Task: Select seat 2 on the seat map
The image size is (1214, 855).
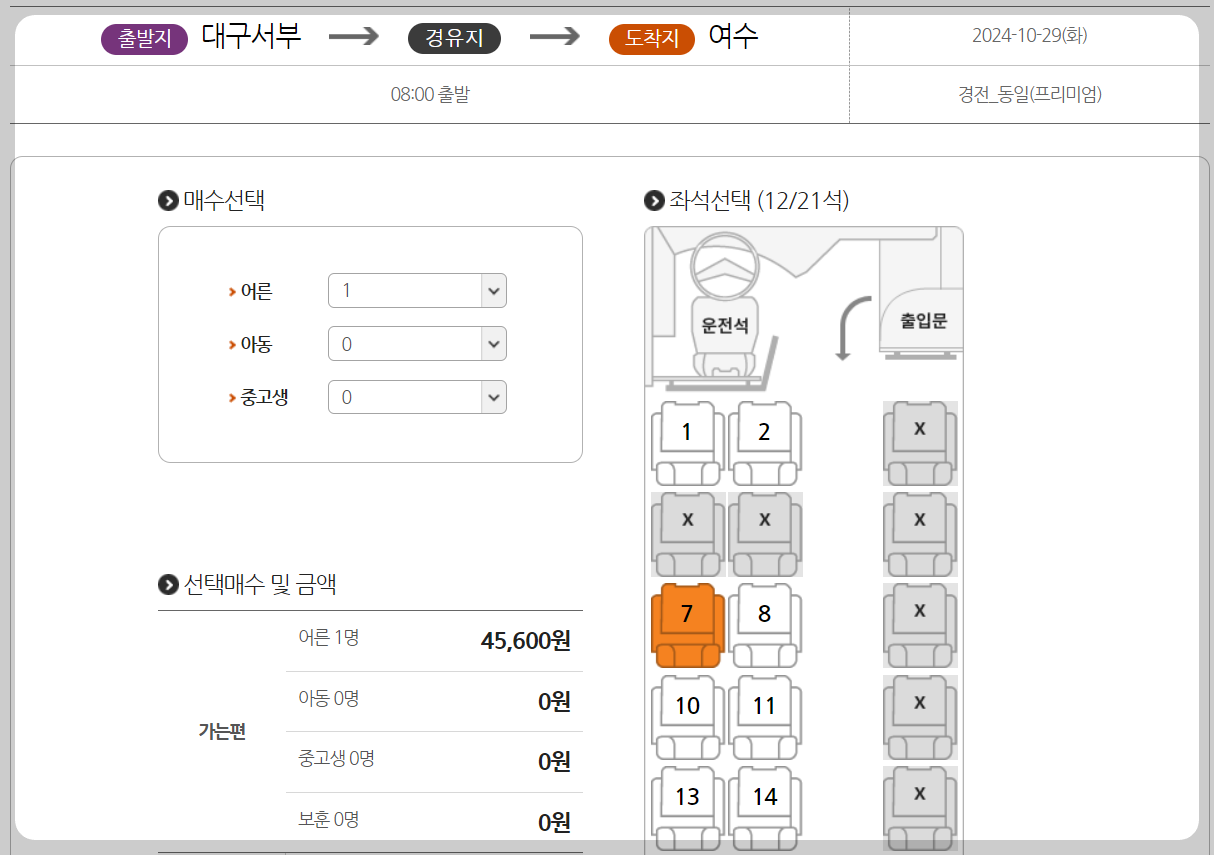Action: (x=764, y=432)
